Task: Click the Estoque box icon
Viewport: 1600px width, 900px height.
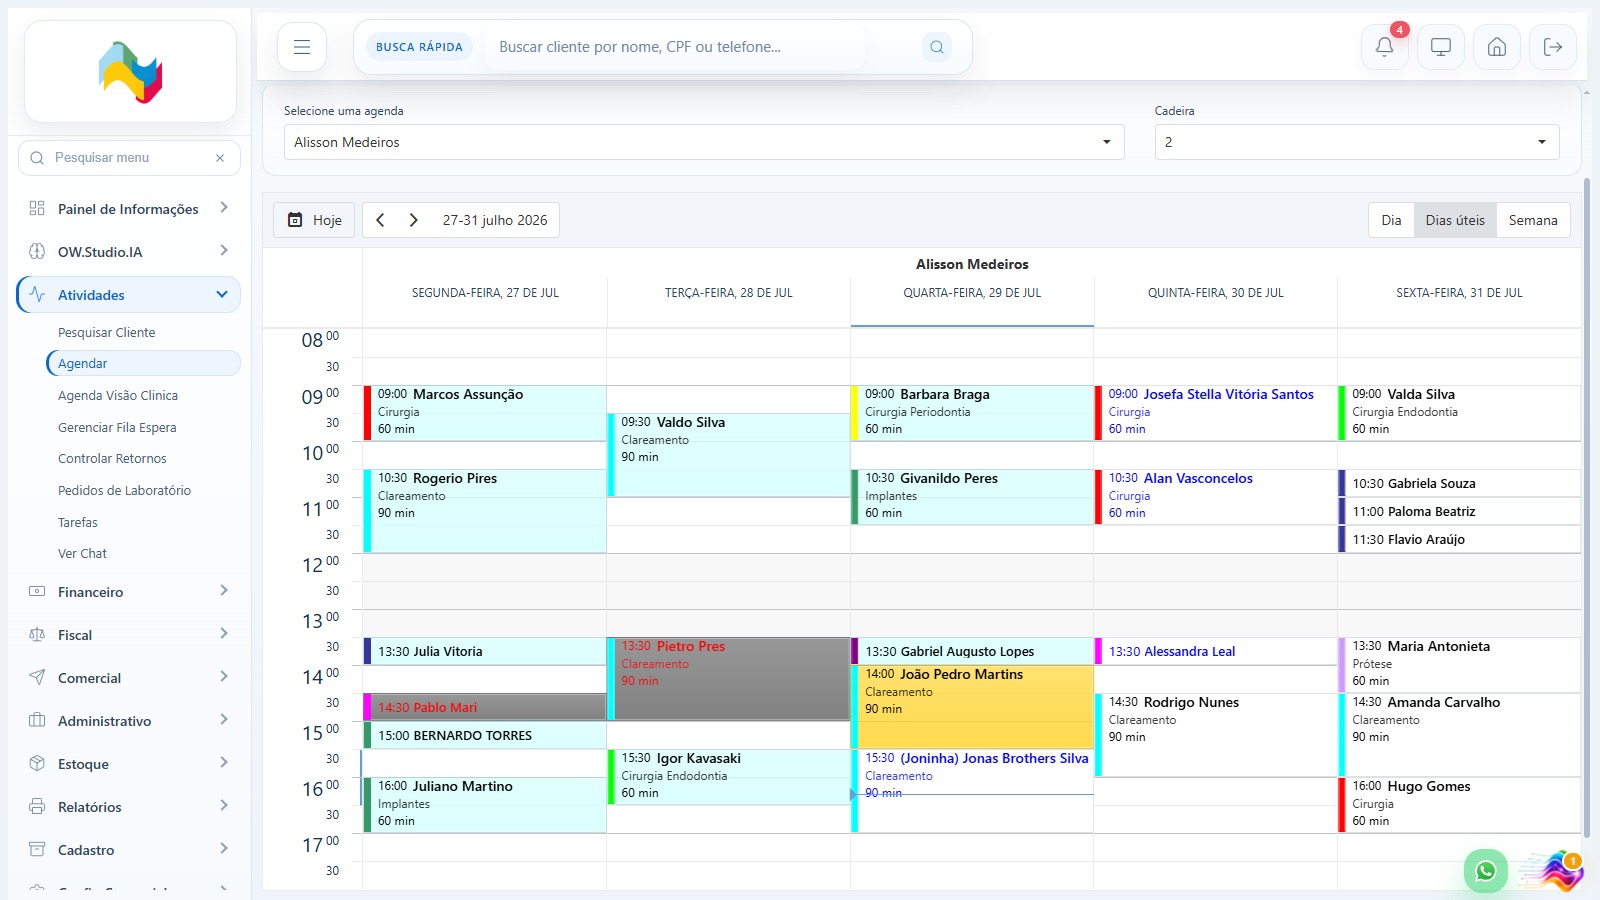Action: 37,763
